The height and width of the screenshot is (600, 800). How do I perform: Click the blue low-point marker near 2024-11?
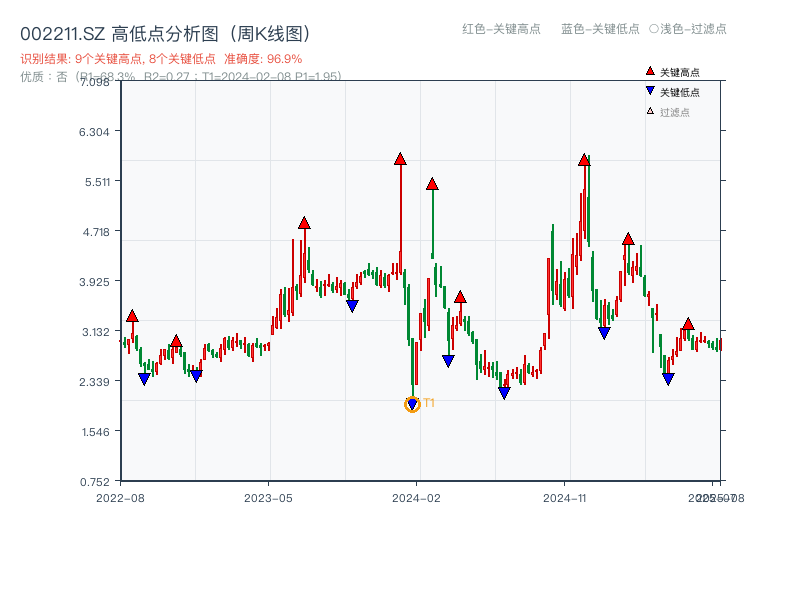click(x=604, y=330)
